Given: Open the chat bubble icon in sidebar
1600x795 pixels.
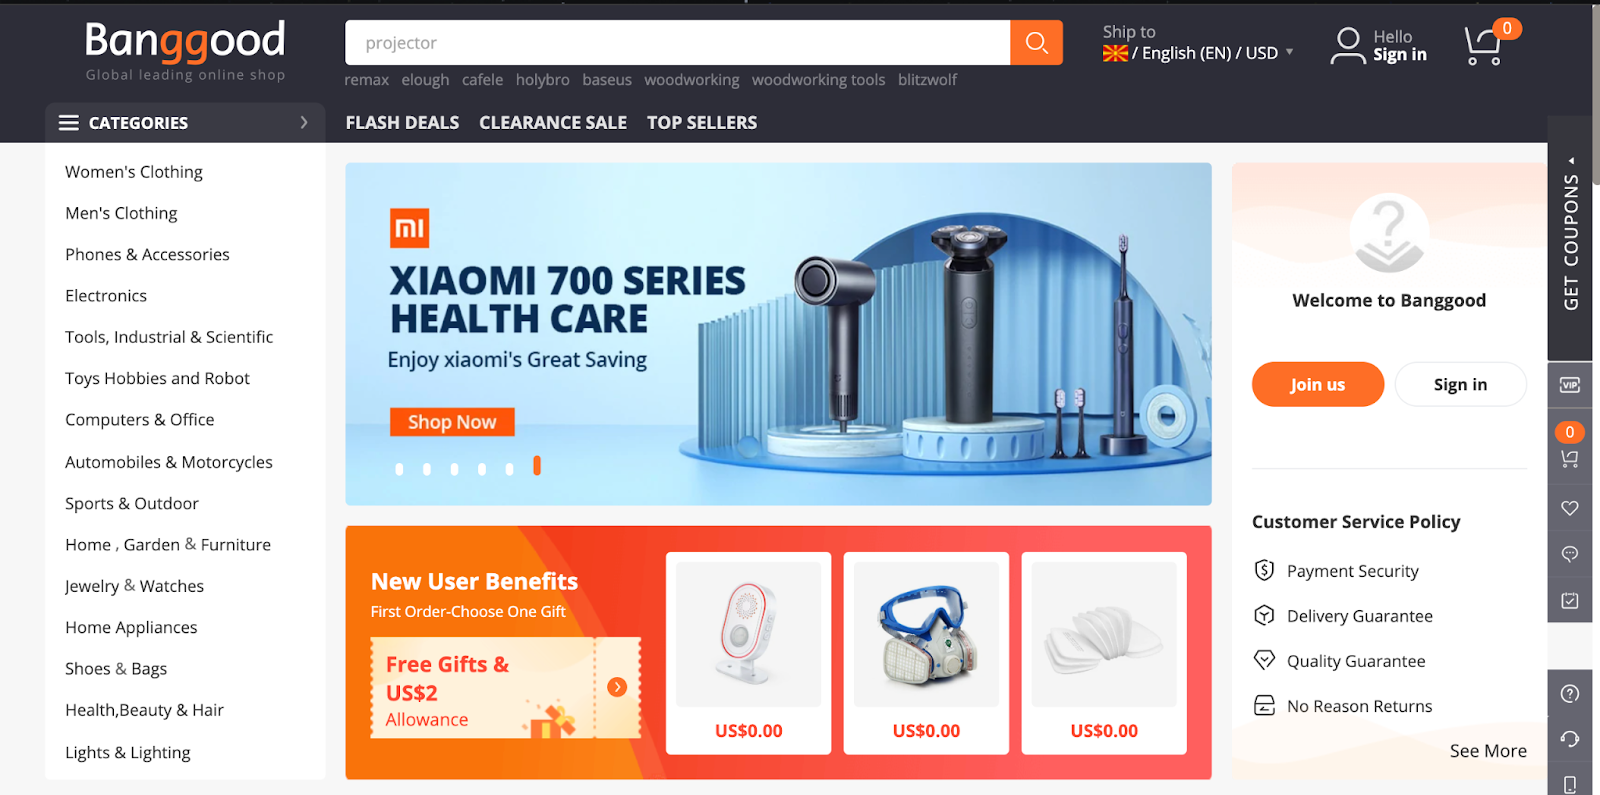Looking at the screenshot, I should pyautogui.click(x=1570, y=554).
